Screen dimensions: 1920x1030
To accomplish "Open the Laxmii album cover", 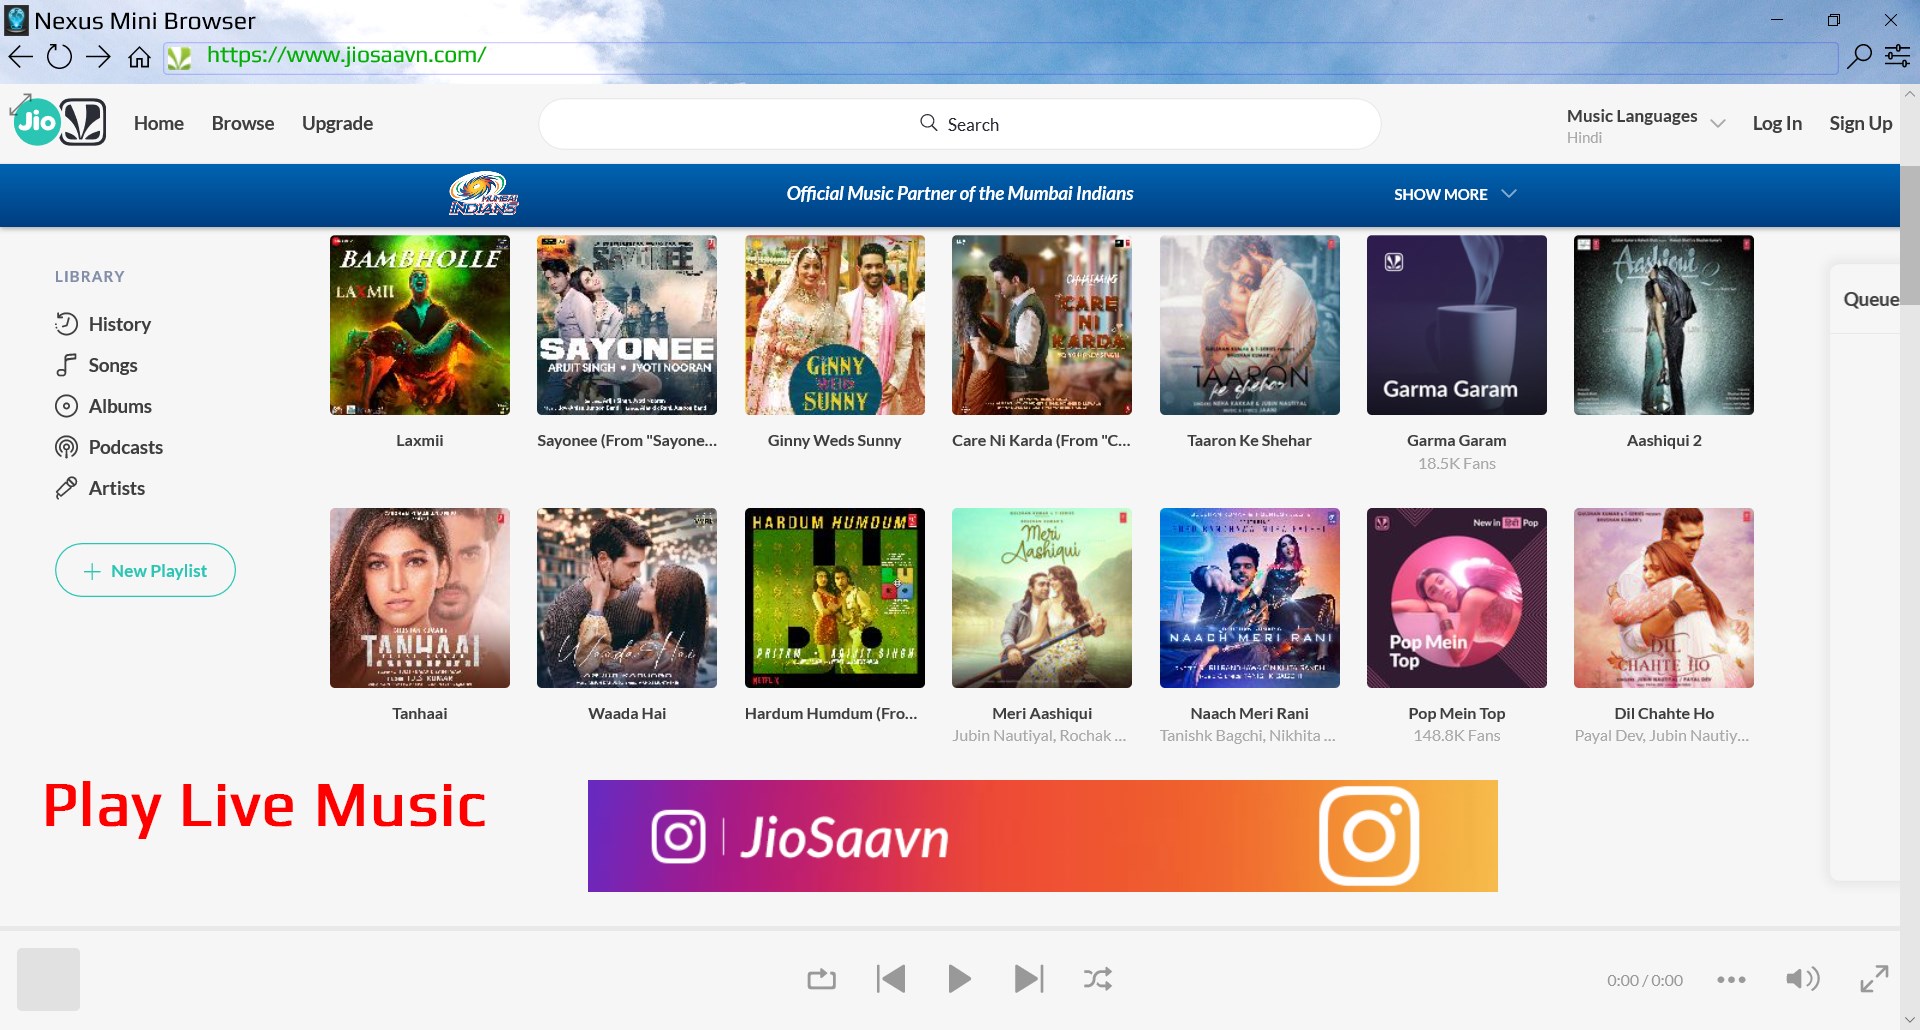I will click(420, 325).
